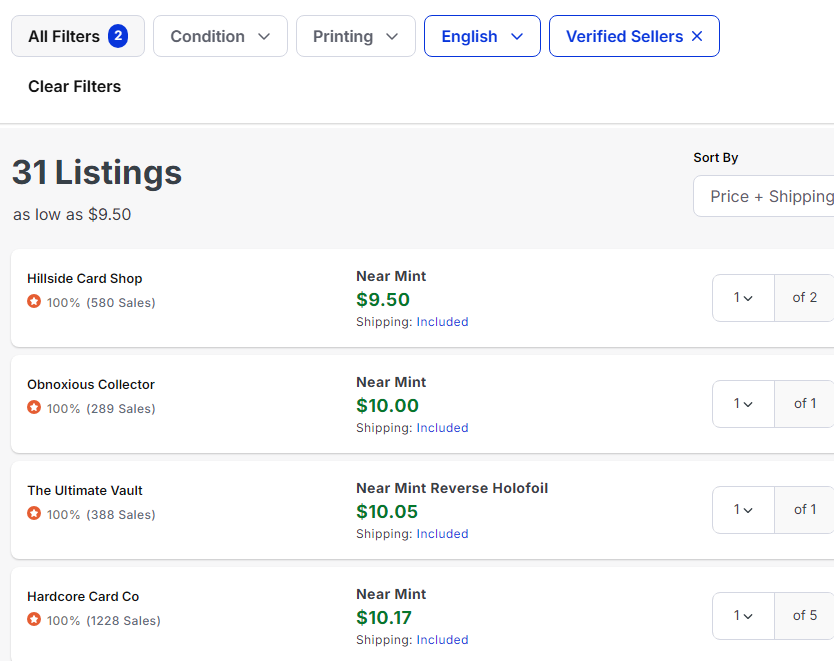Image resolution: width=834 pixels, height=661 pixels.
Task: Open quantity selector for Hardcore Card Co
Action: pyautogui.click(x=743, y=616)
